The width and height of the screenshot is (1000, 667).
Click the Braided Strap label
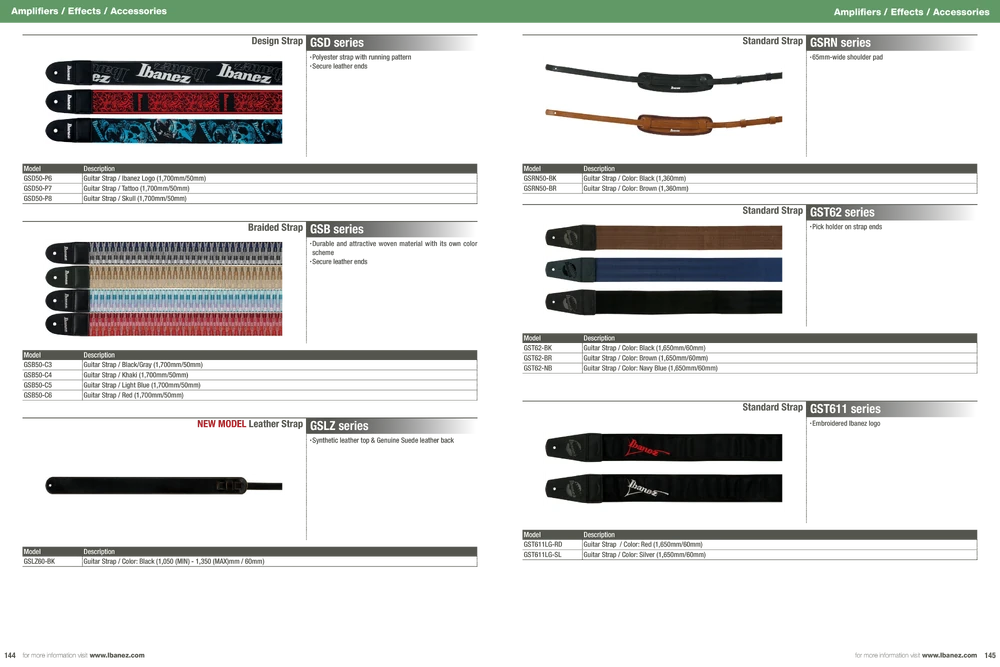[276, 228]
